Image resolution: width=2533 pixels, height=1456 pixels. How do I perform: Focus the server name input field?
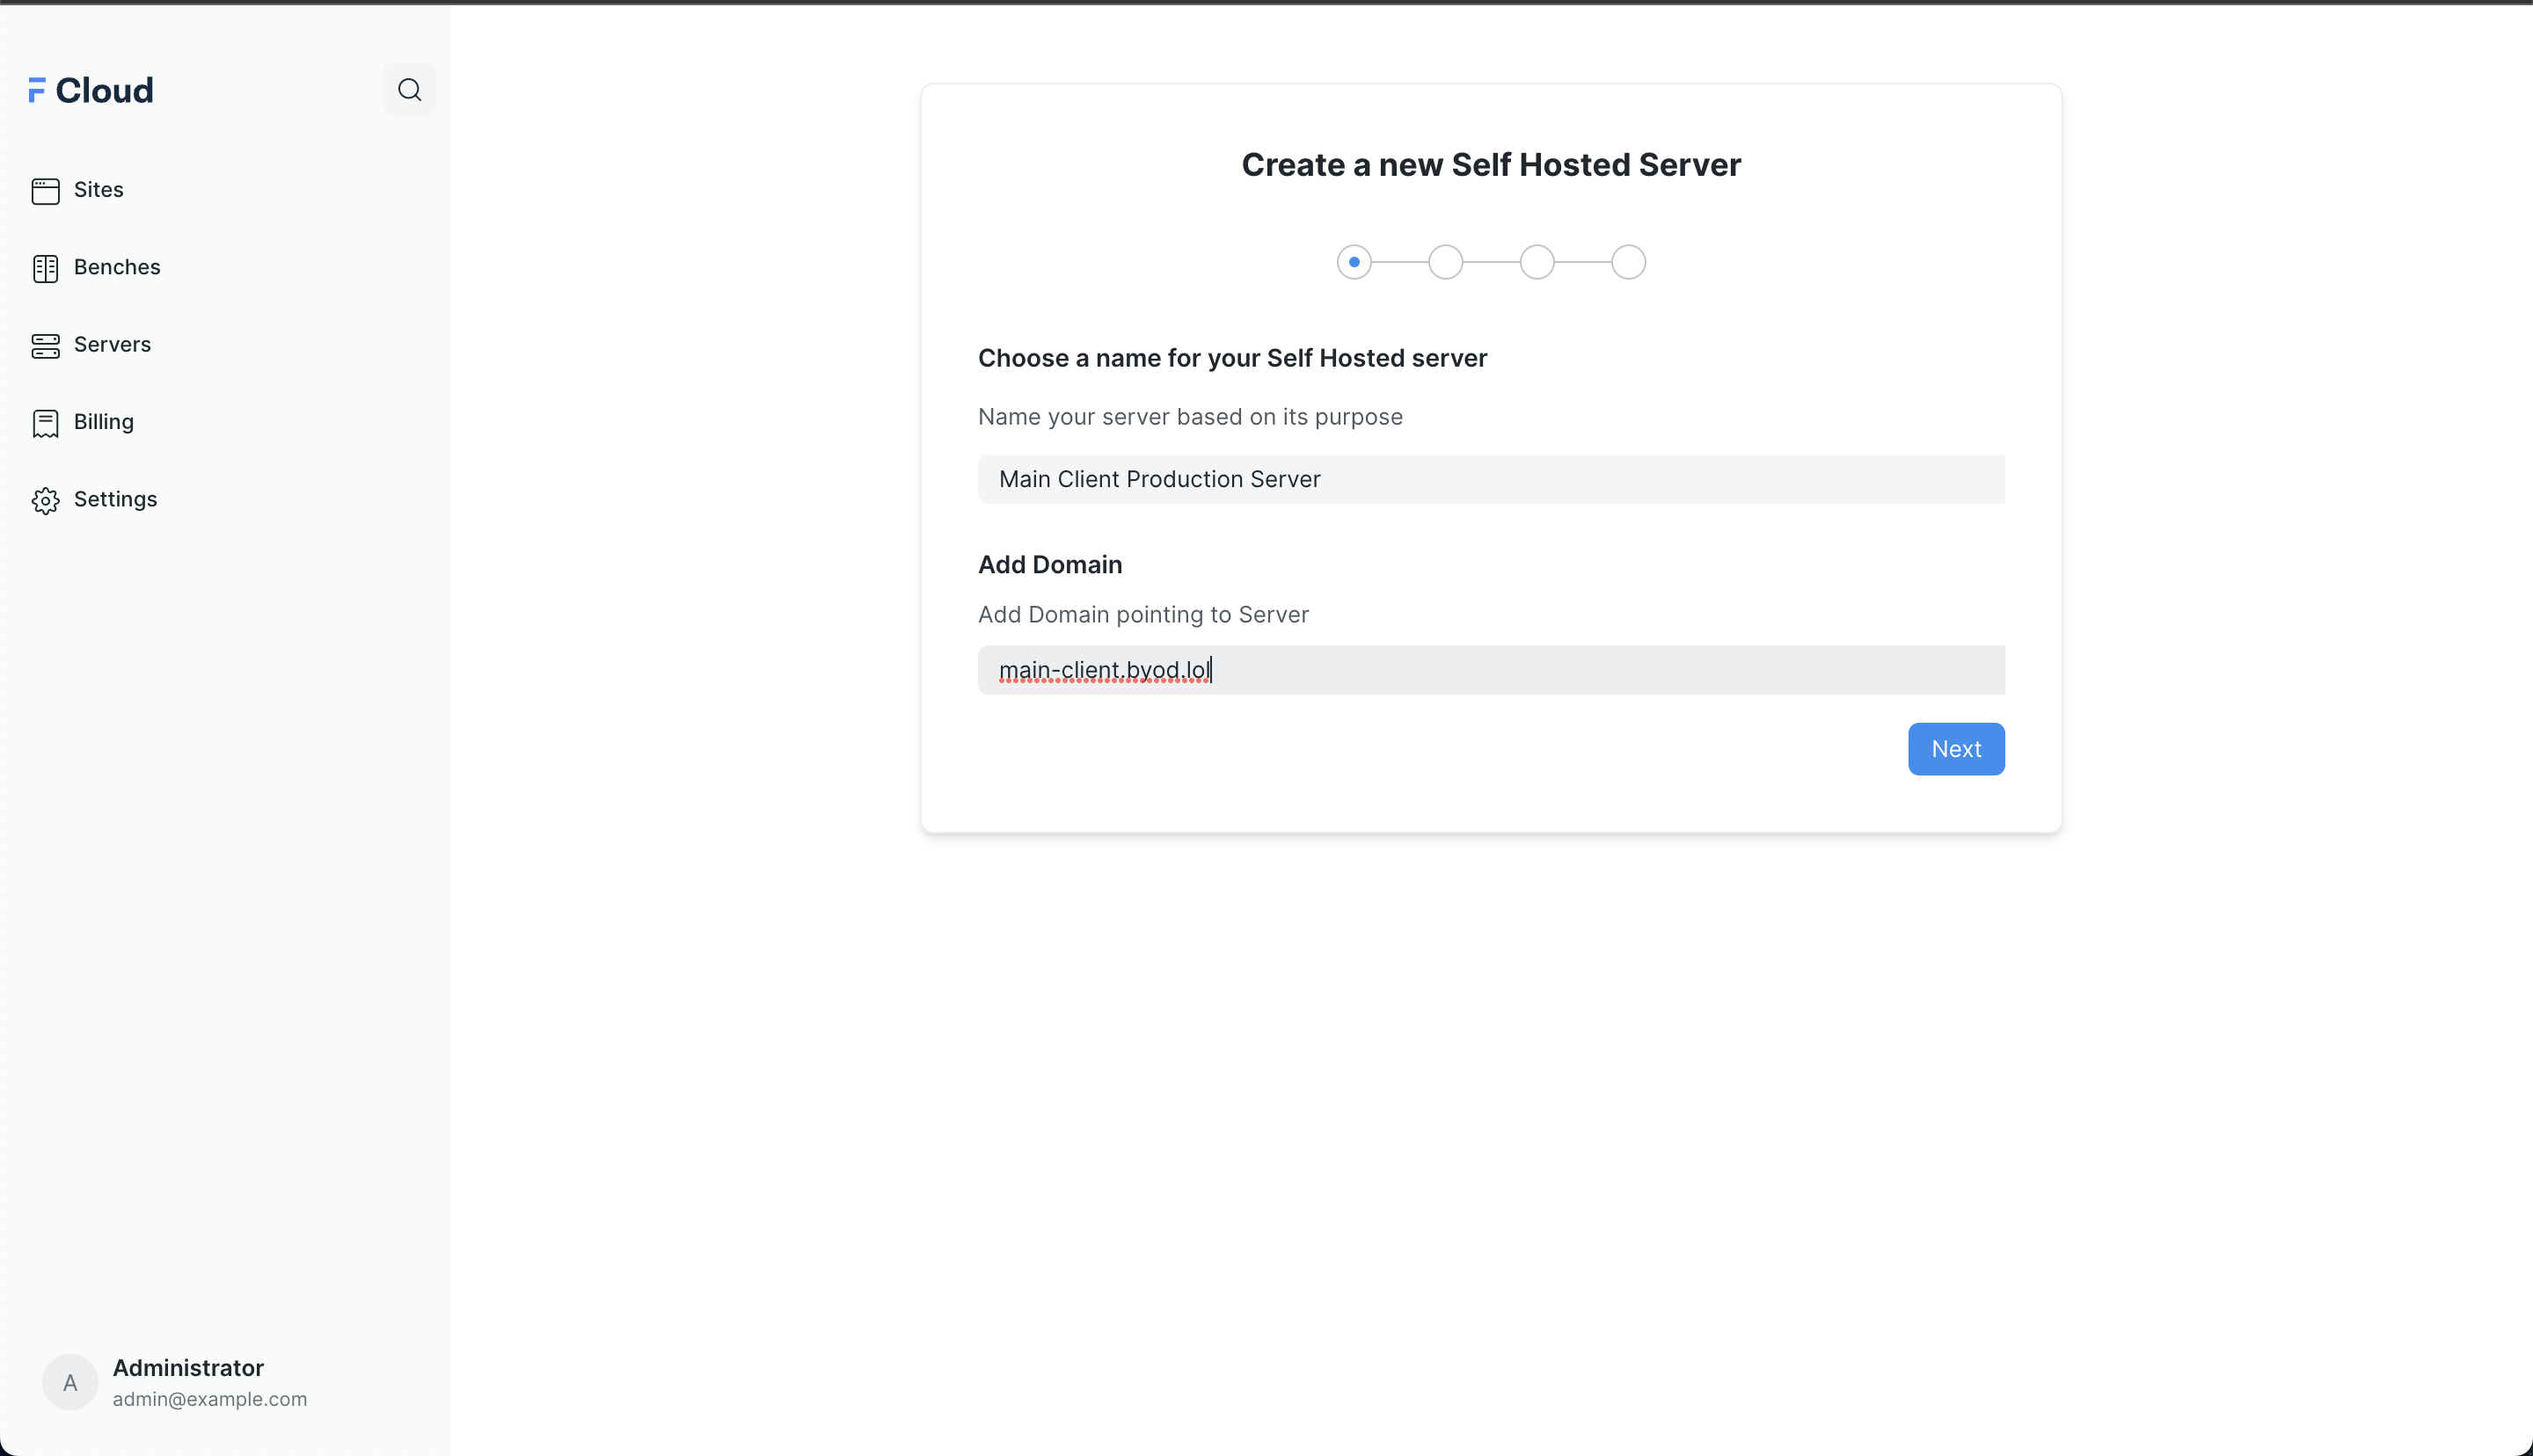pos(1491,479)
